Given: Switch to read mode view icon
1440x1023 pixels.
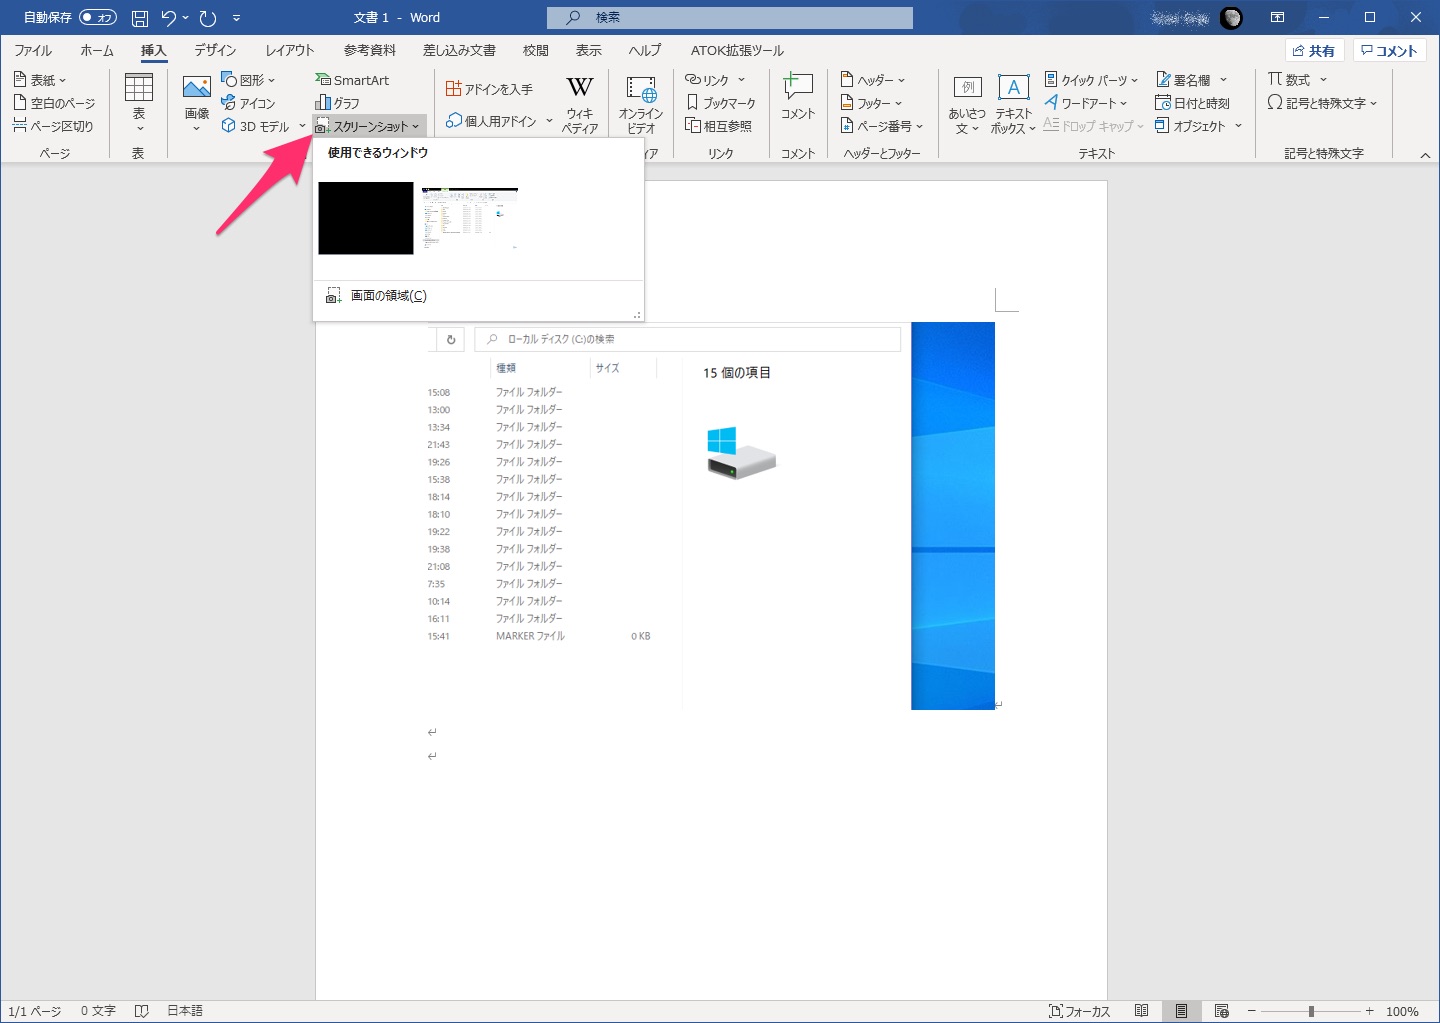Looking at the screenshot, I should [x=1141, y=1011].
